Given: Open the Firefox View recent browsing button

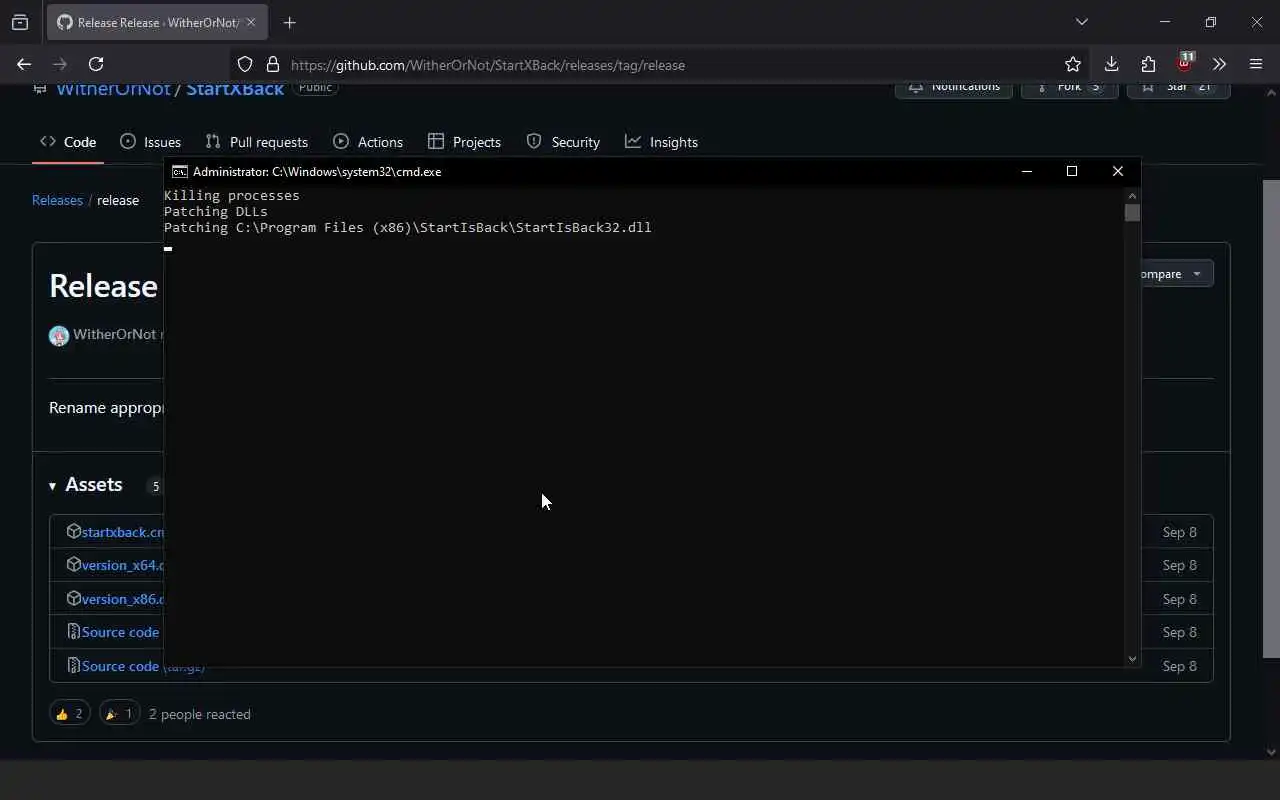Looking at the screenshot, I should coord(20,22).
